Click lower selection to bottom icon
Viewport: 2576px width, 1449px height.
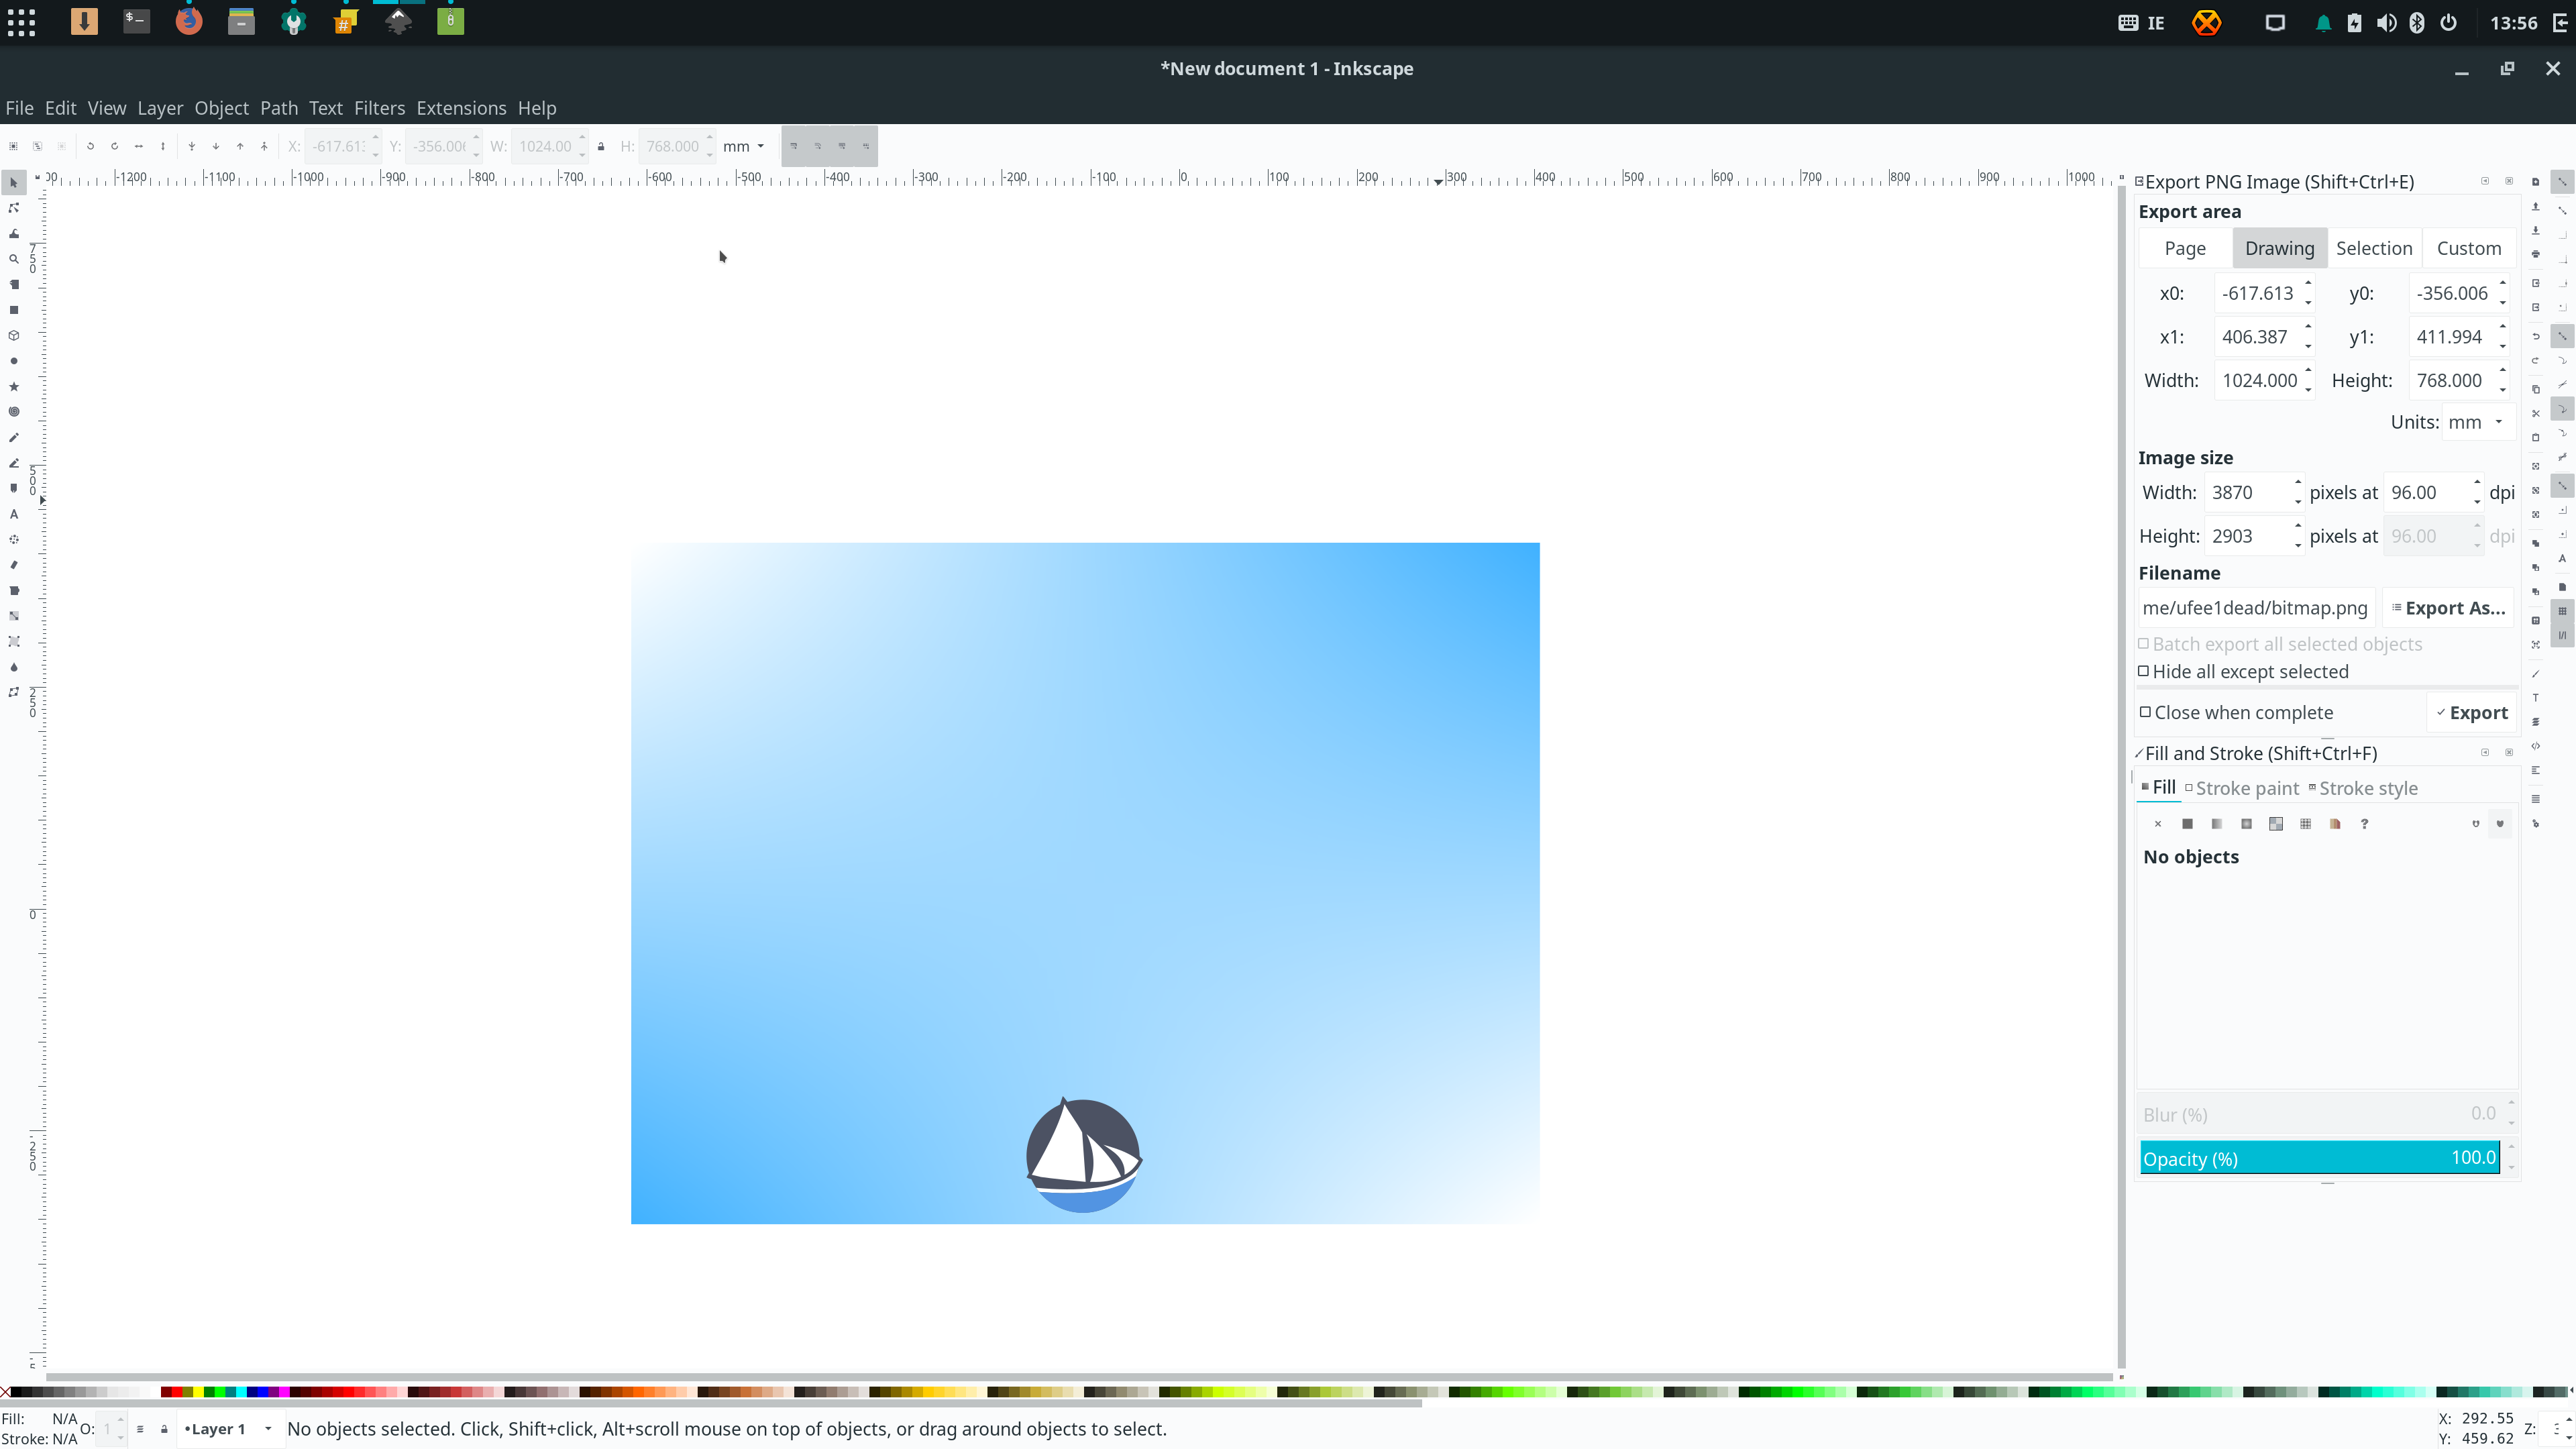192,146
